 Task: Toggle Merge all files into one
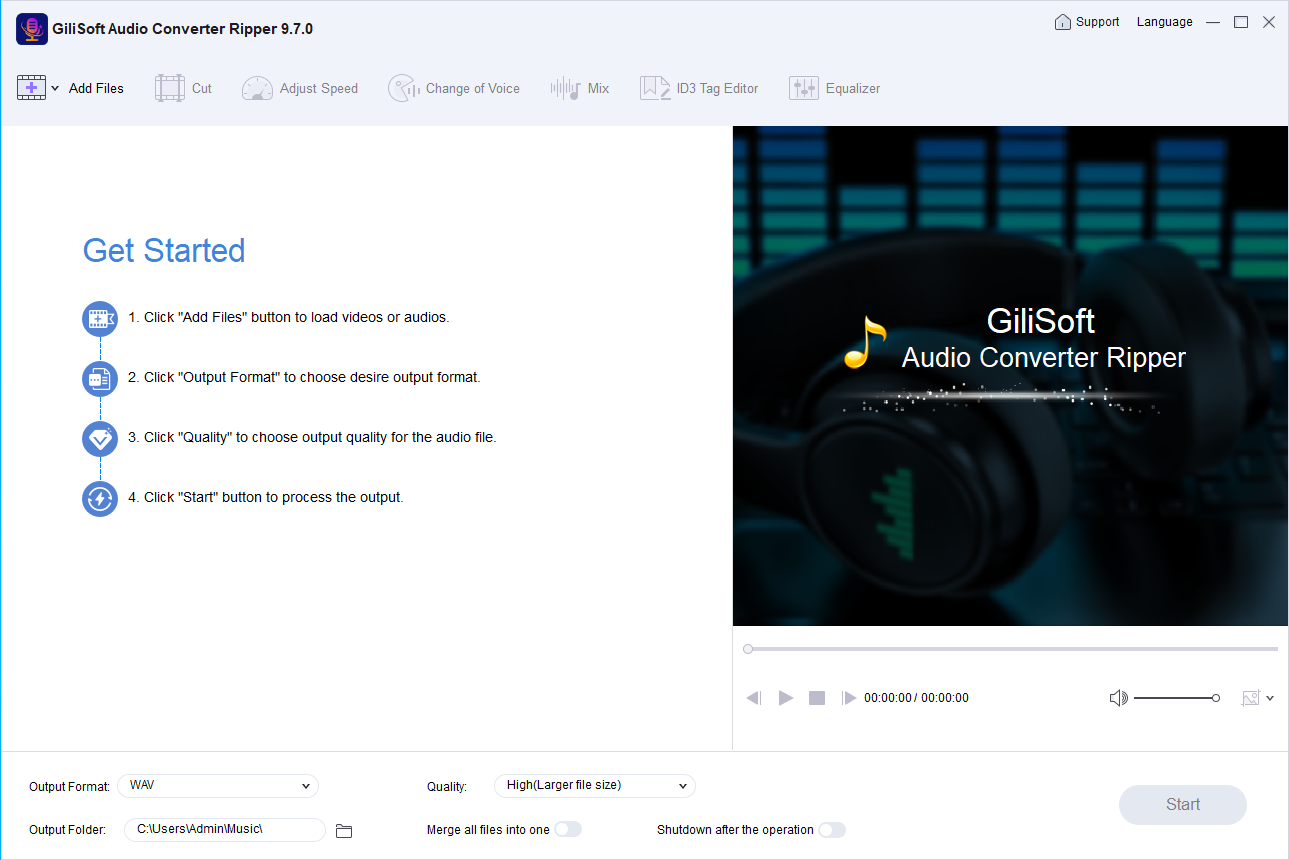click(x=568, y=829)
